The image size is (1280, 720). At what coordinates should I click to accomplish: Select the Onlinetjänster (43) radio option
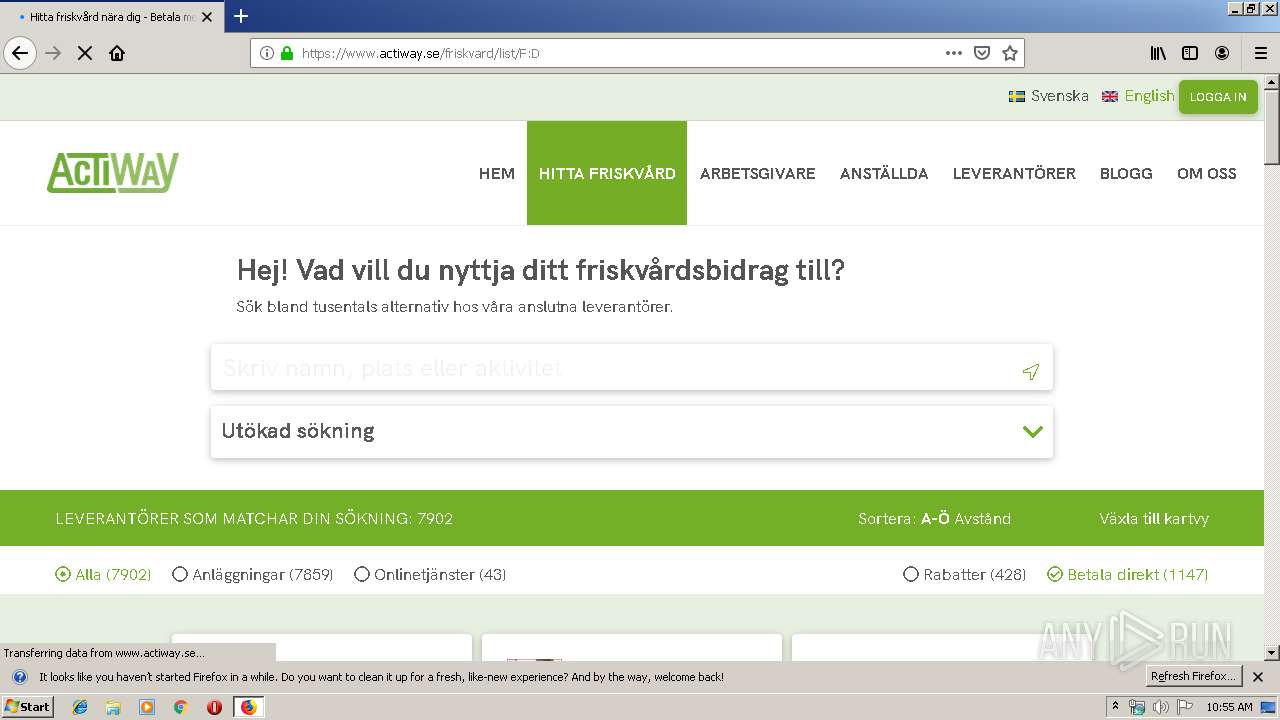[430, 574]
